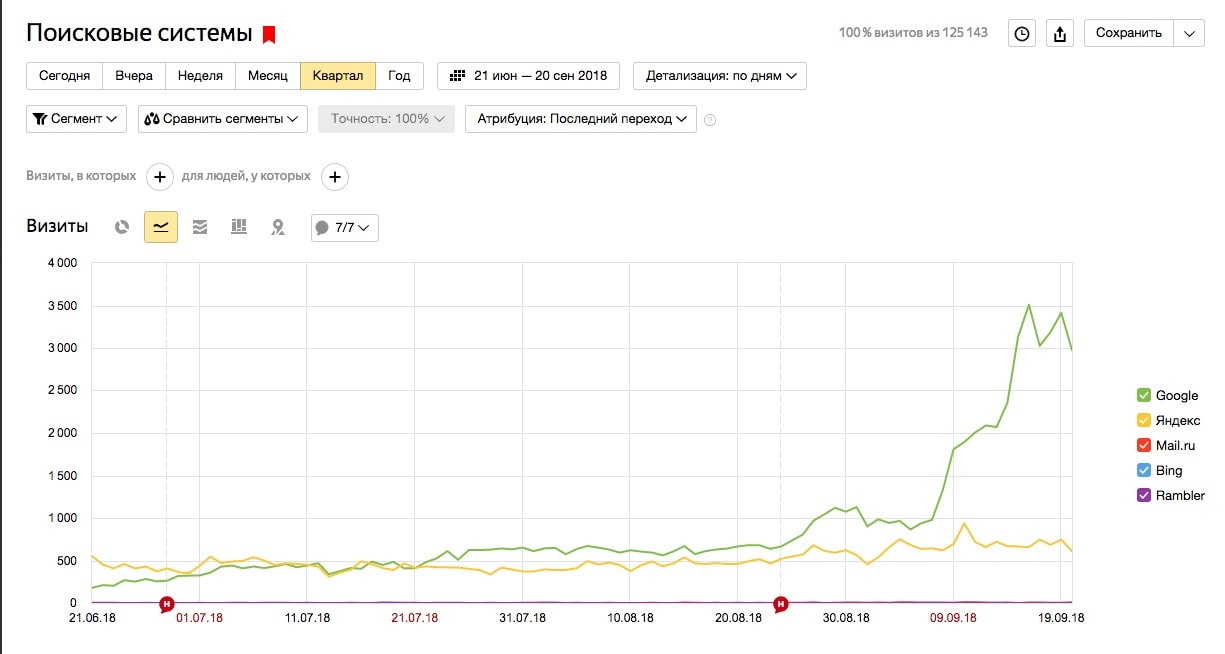1225x654 pixels.
Task: Toggle the Яндекс series checkbox
Action: pyautogui.click(x=1144, y=420)
